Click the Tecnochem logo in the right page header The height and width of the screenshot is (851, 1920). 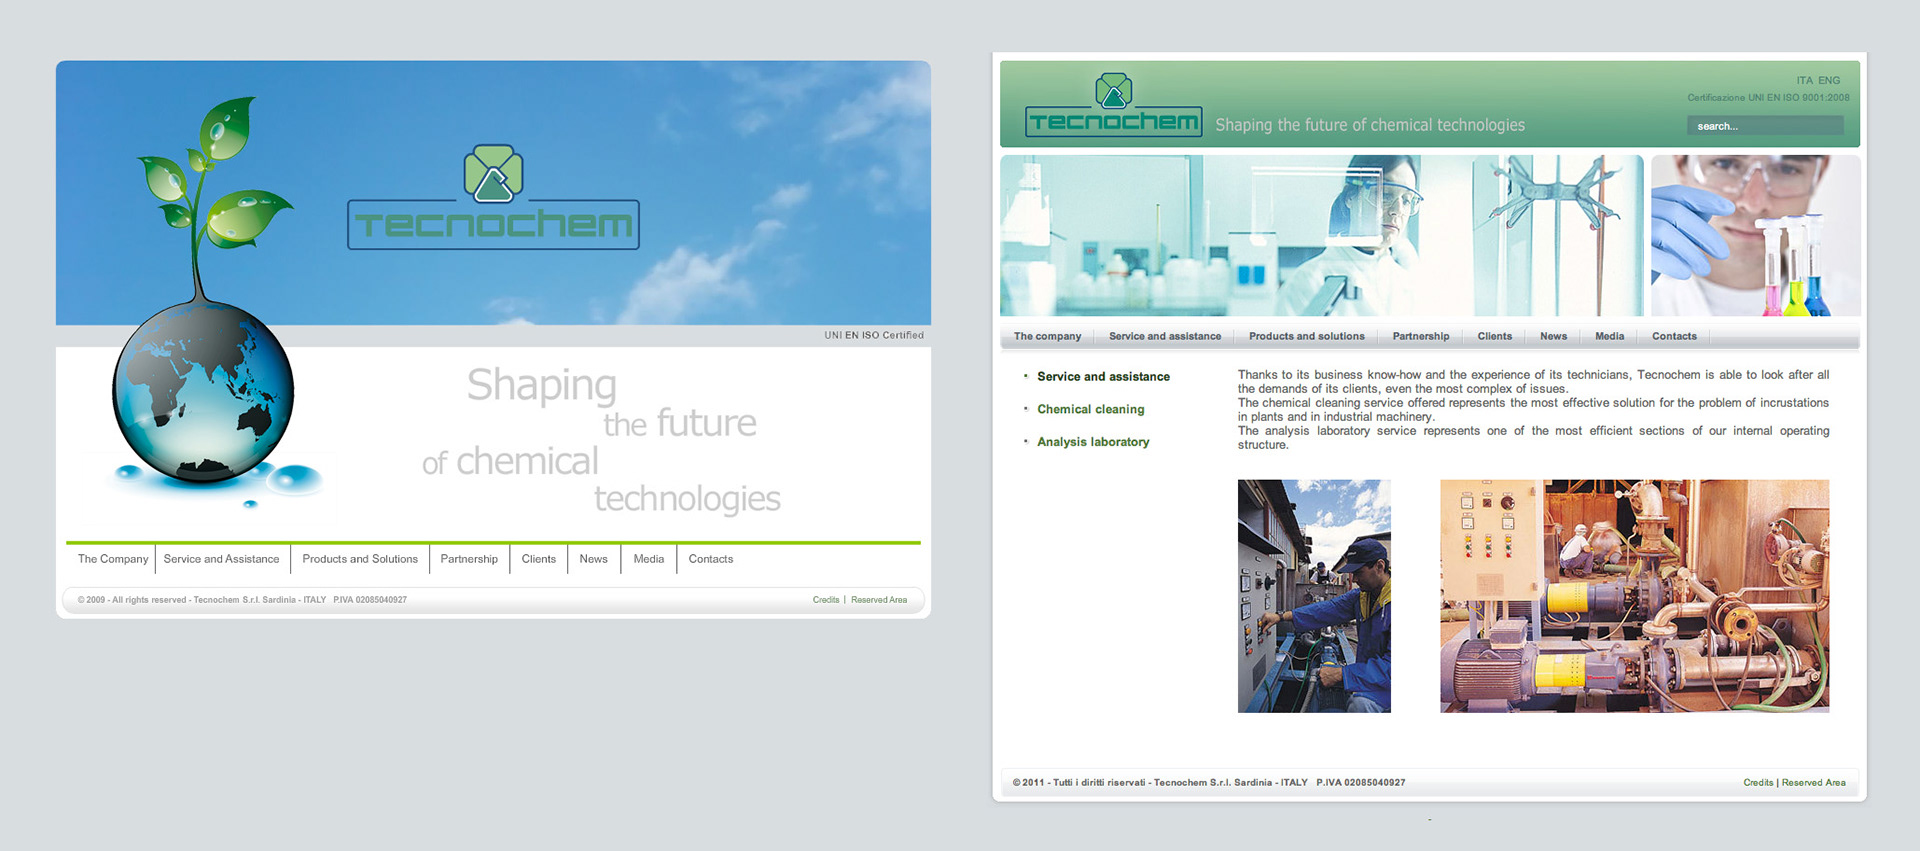tap(1113, 105)
